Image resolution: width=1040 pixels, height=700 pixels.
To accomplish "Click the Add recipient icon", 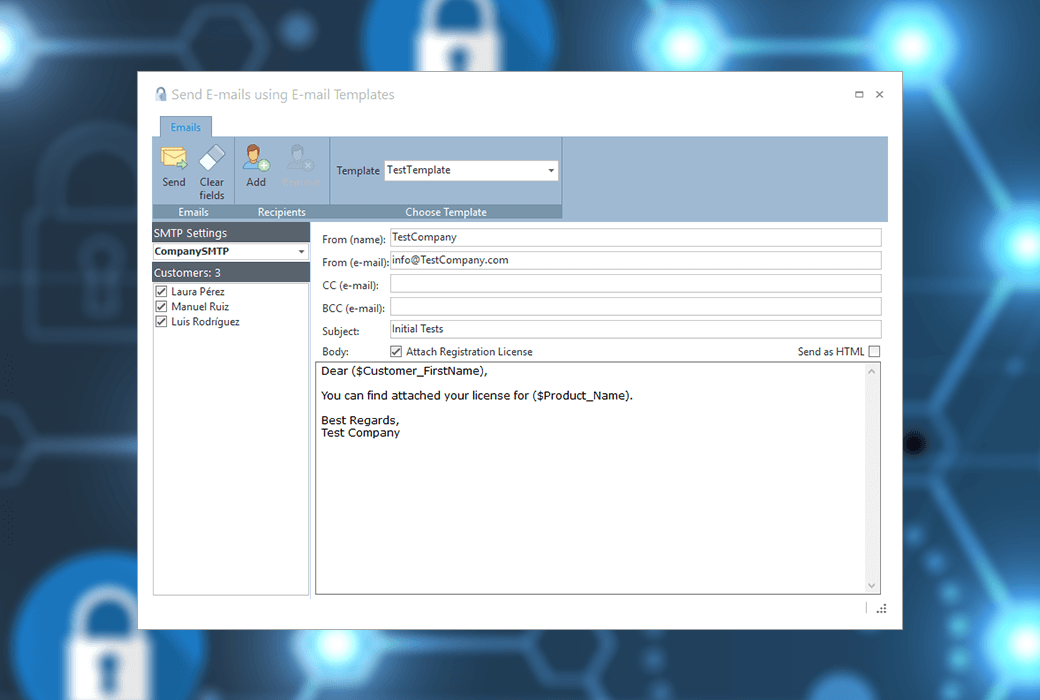I will (256, 159).
